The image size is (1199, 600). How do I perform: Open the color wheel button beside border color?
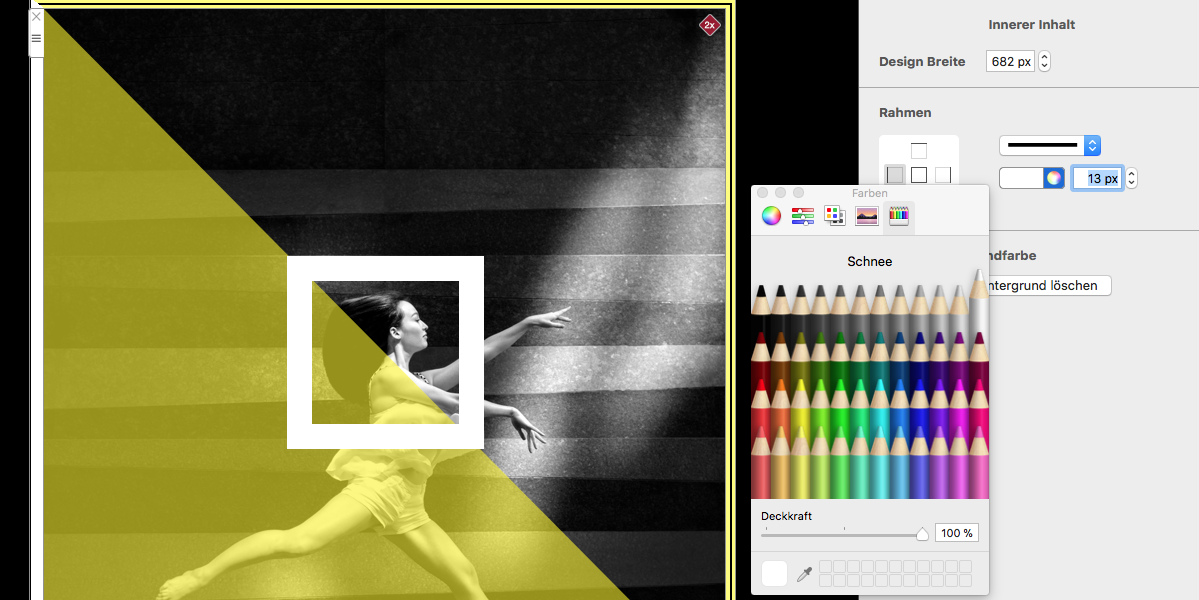point(1054,178)
